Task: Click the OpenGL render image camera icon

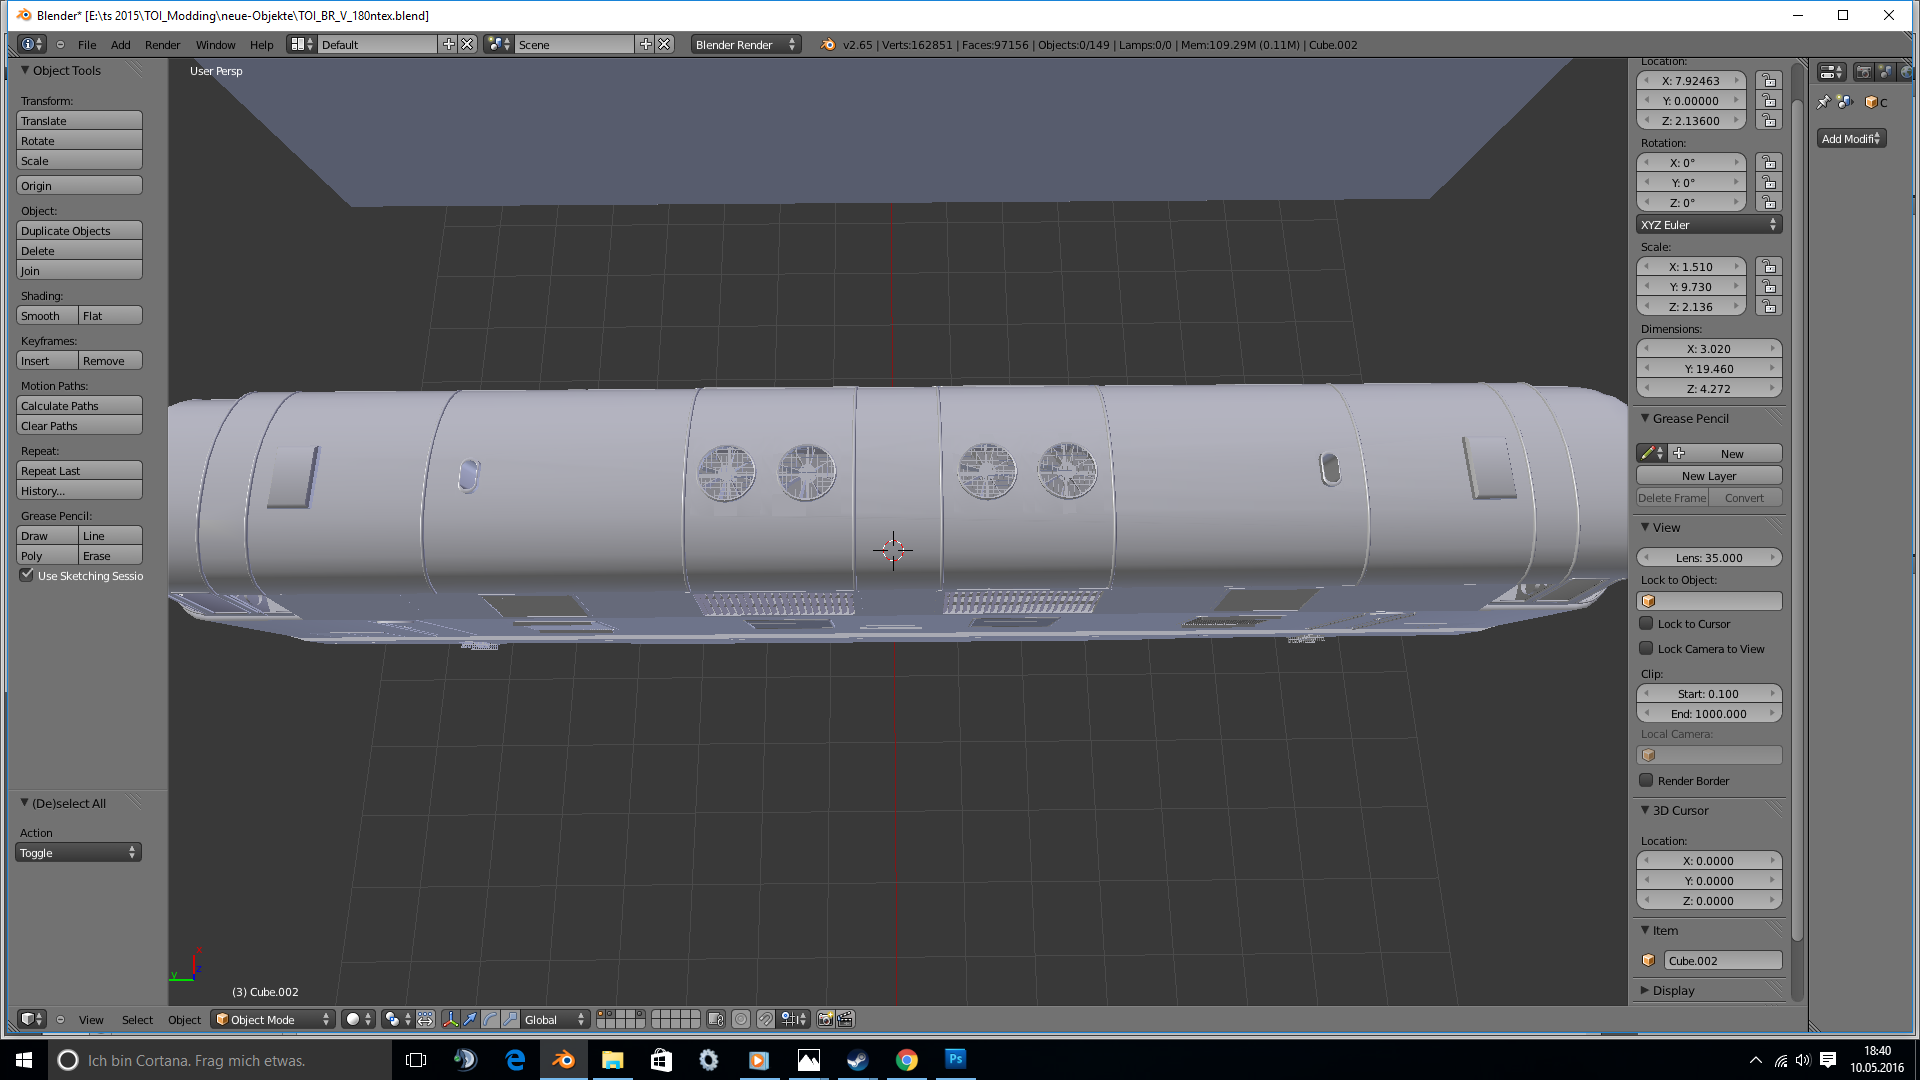Action: click(x=825, y=1019)
